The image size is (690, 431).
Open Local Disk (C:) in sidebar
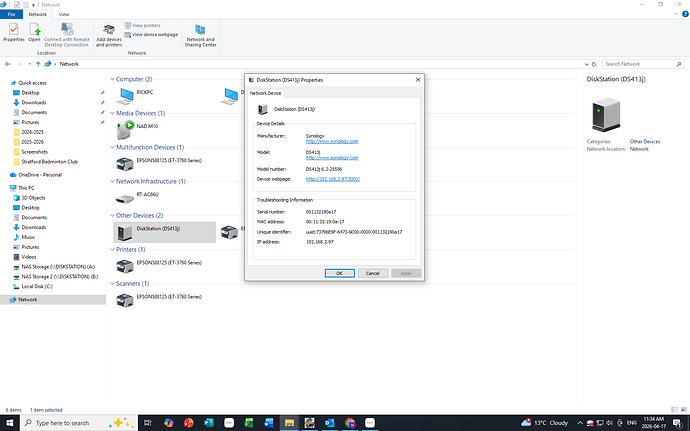37,287
